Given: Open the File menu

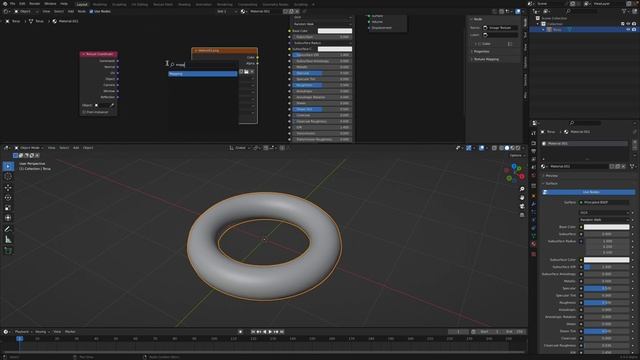Looking at the screenshot, I should [x=12, y=4].
